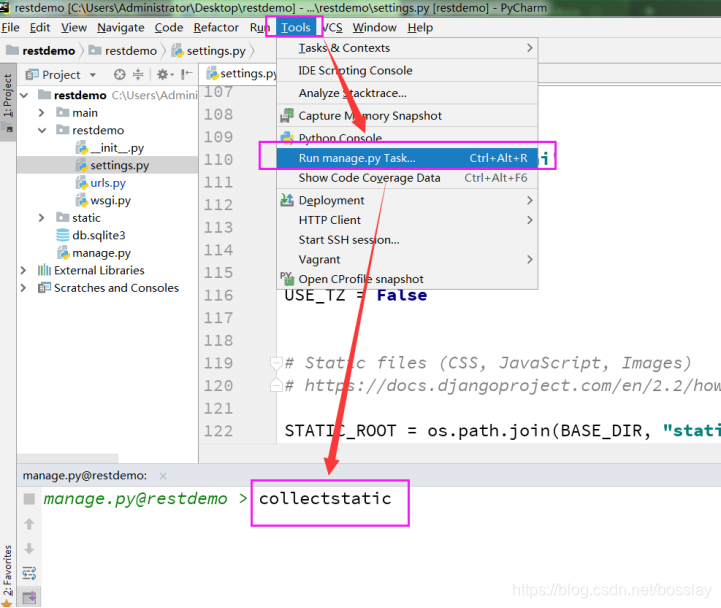Expand HTTP Client submenu arrow
Viewport: 721px width, 608px height.
tap(530, 220)
